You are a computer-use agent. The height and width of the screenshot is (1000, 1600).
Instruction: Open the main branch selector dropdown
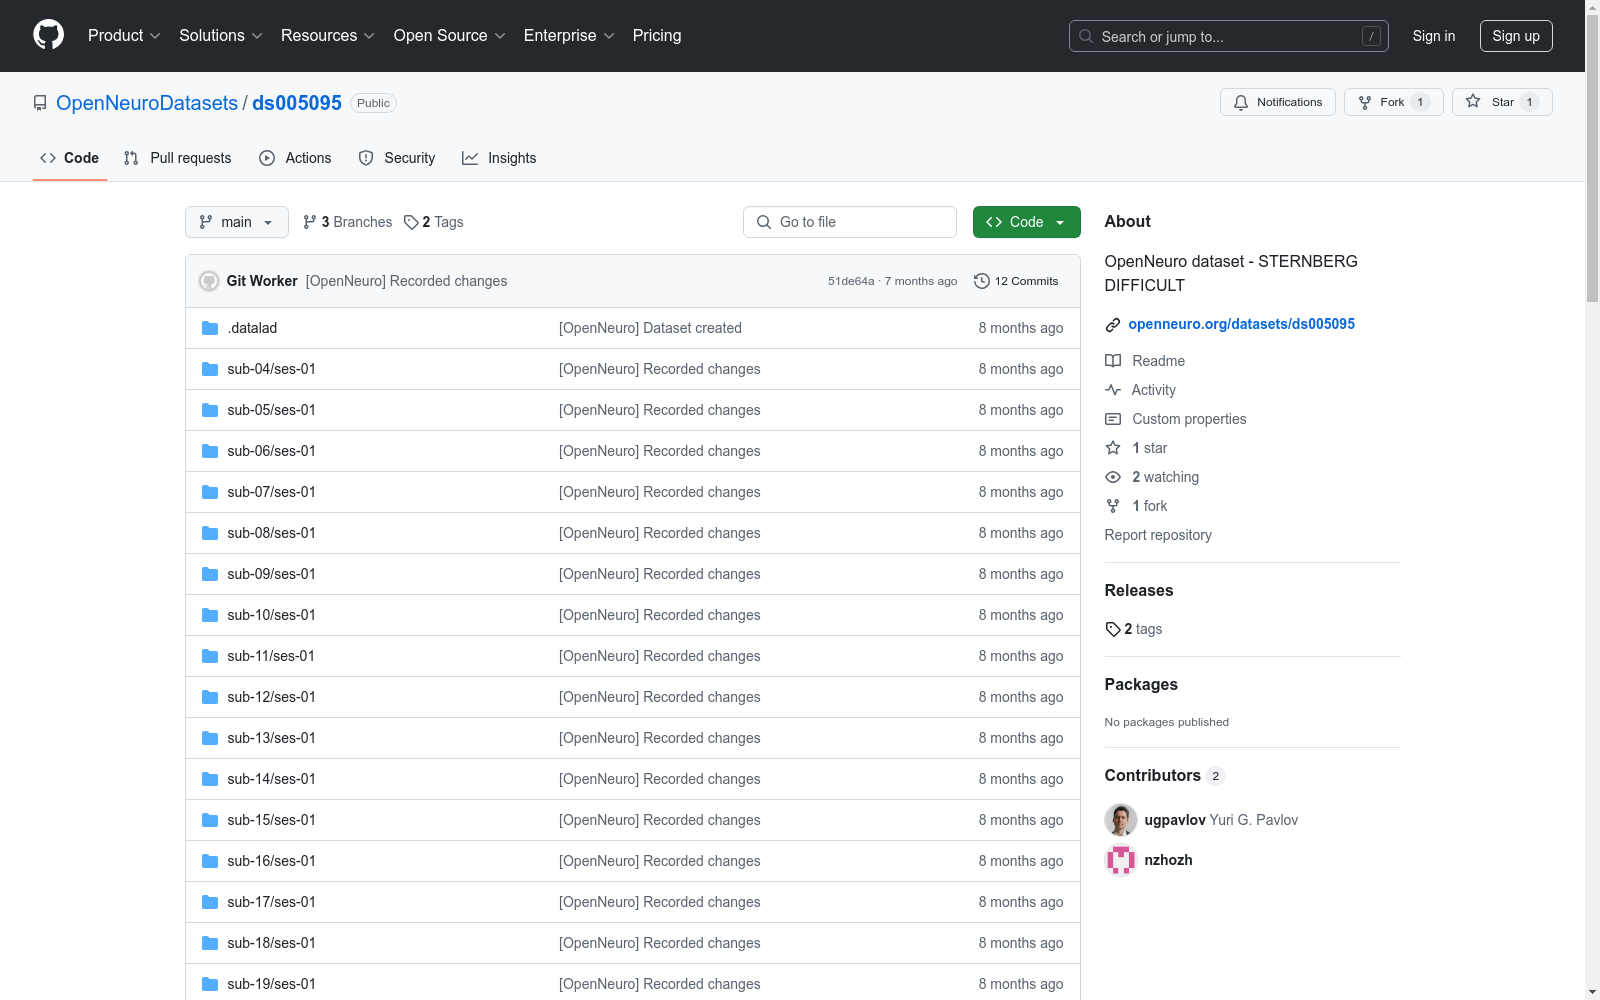(x=237, y=222)
